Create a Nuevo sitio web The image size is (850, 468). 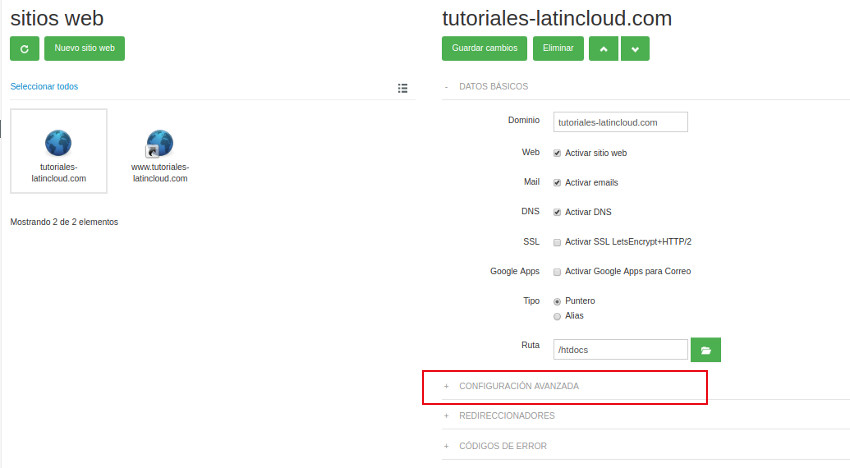[x=85, y=48]
